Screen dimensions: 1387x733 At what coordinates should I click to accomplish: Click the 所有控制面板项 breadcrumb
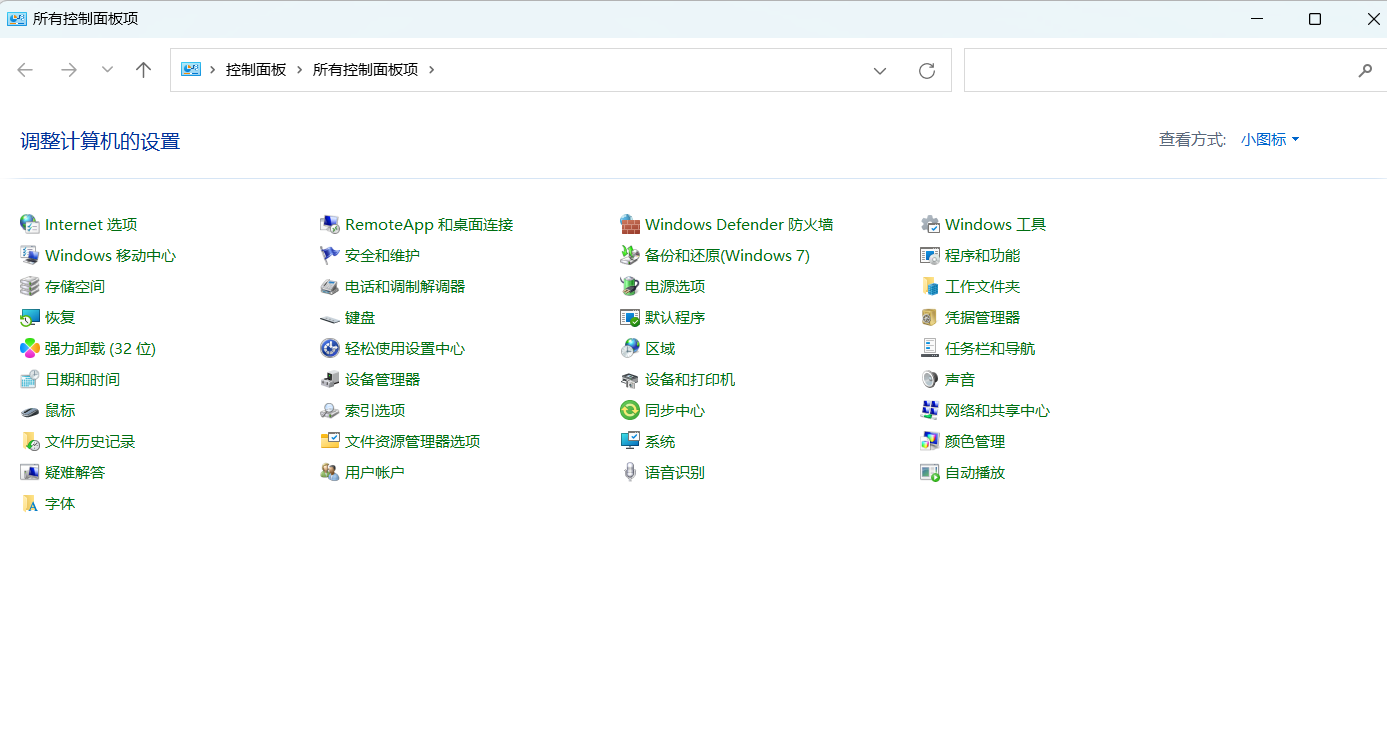click(x=365, y=70)
